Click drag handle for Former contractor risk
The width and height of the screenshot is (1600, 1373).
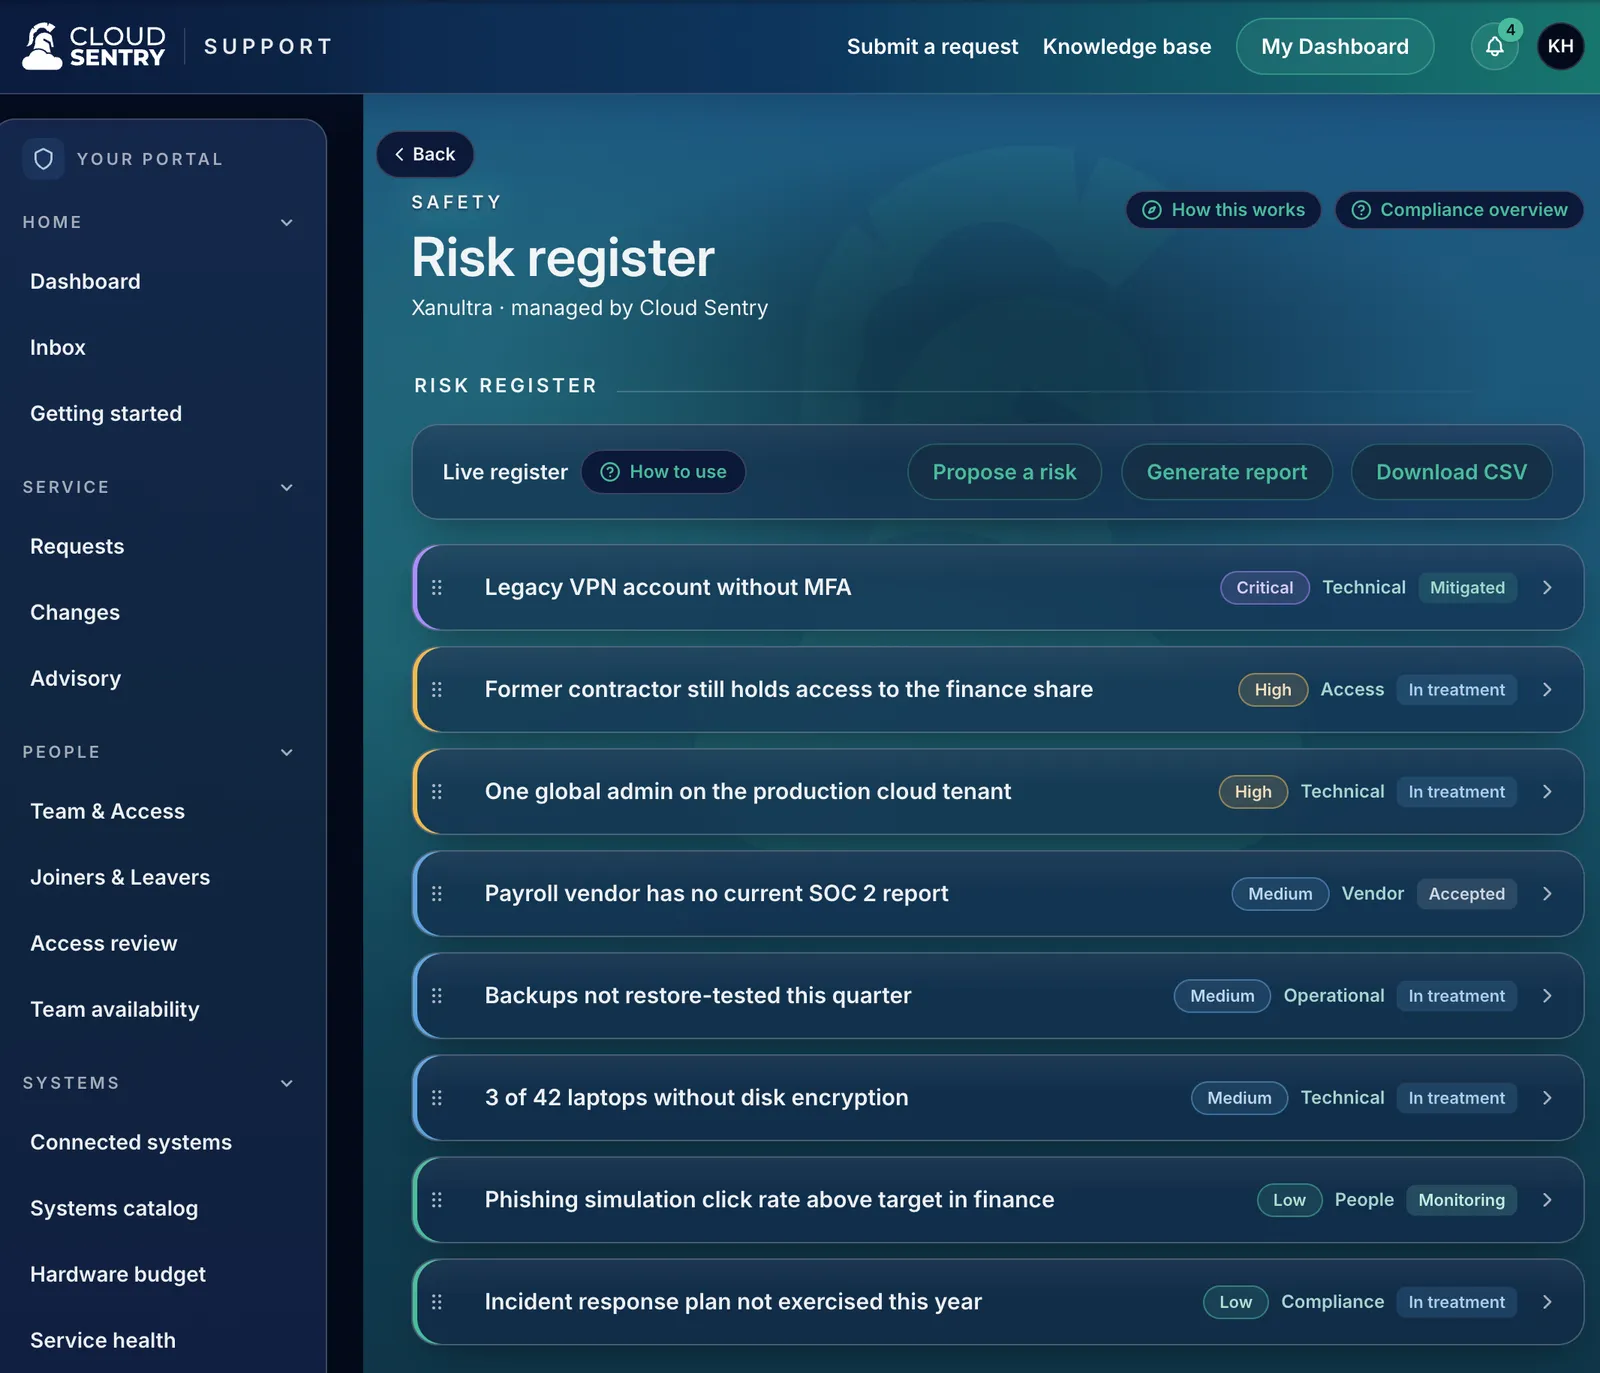tap(437, 690)
